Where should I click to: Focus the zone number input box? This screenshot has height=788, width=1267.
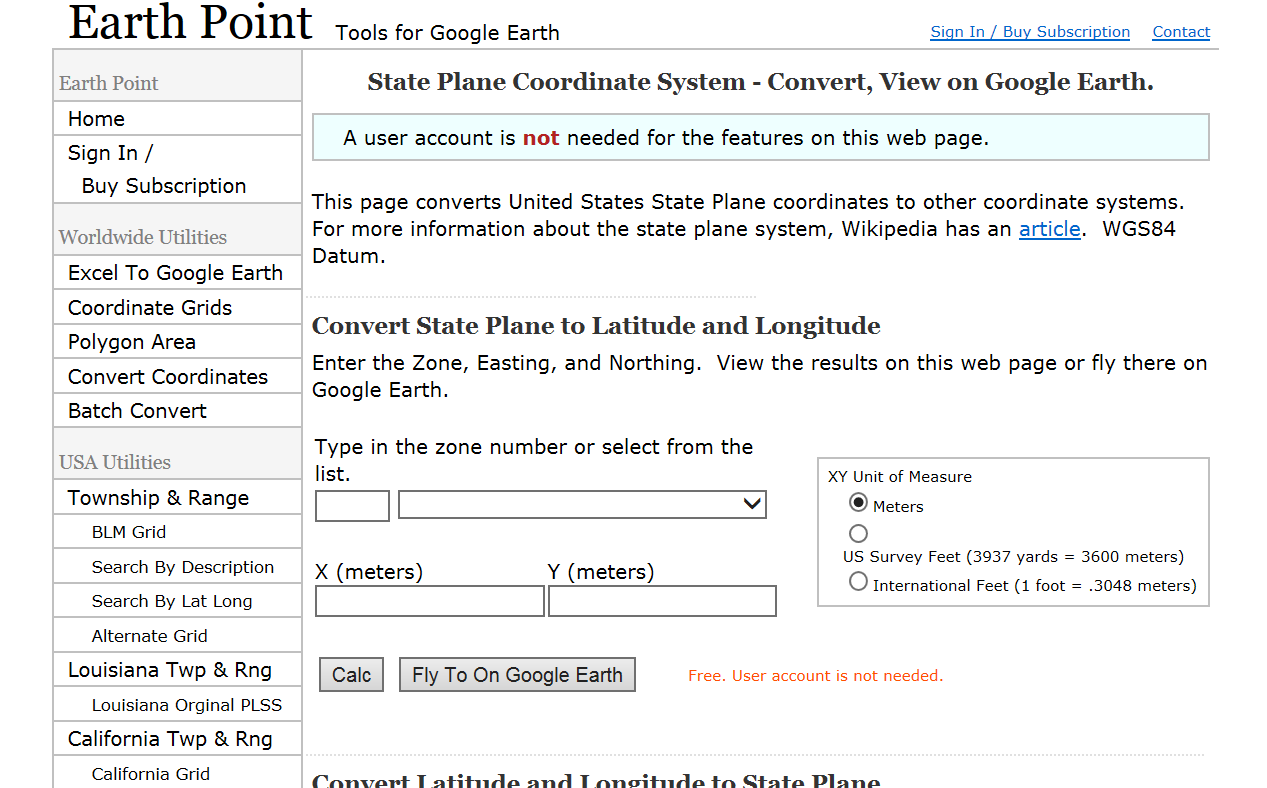(352, 506)
